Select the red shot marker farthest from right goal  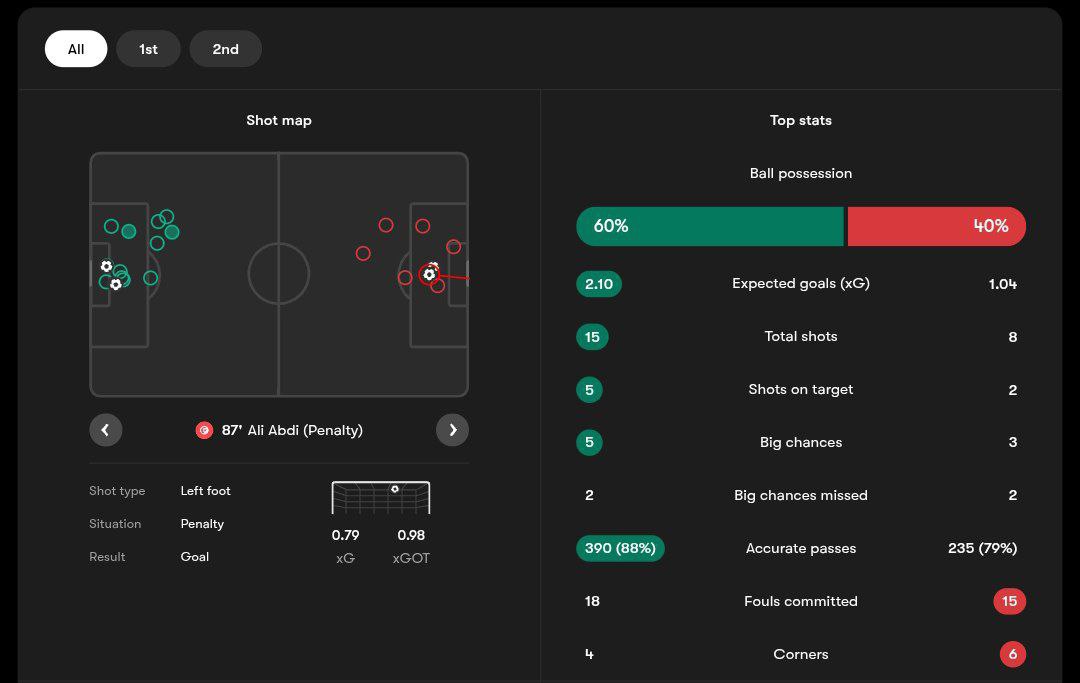click(x=363, y=254)
